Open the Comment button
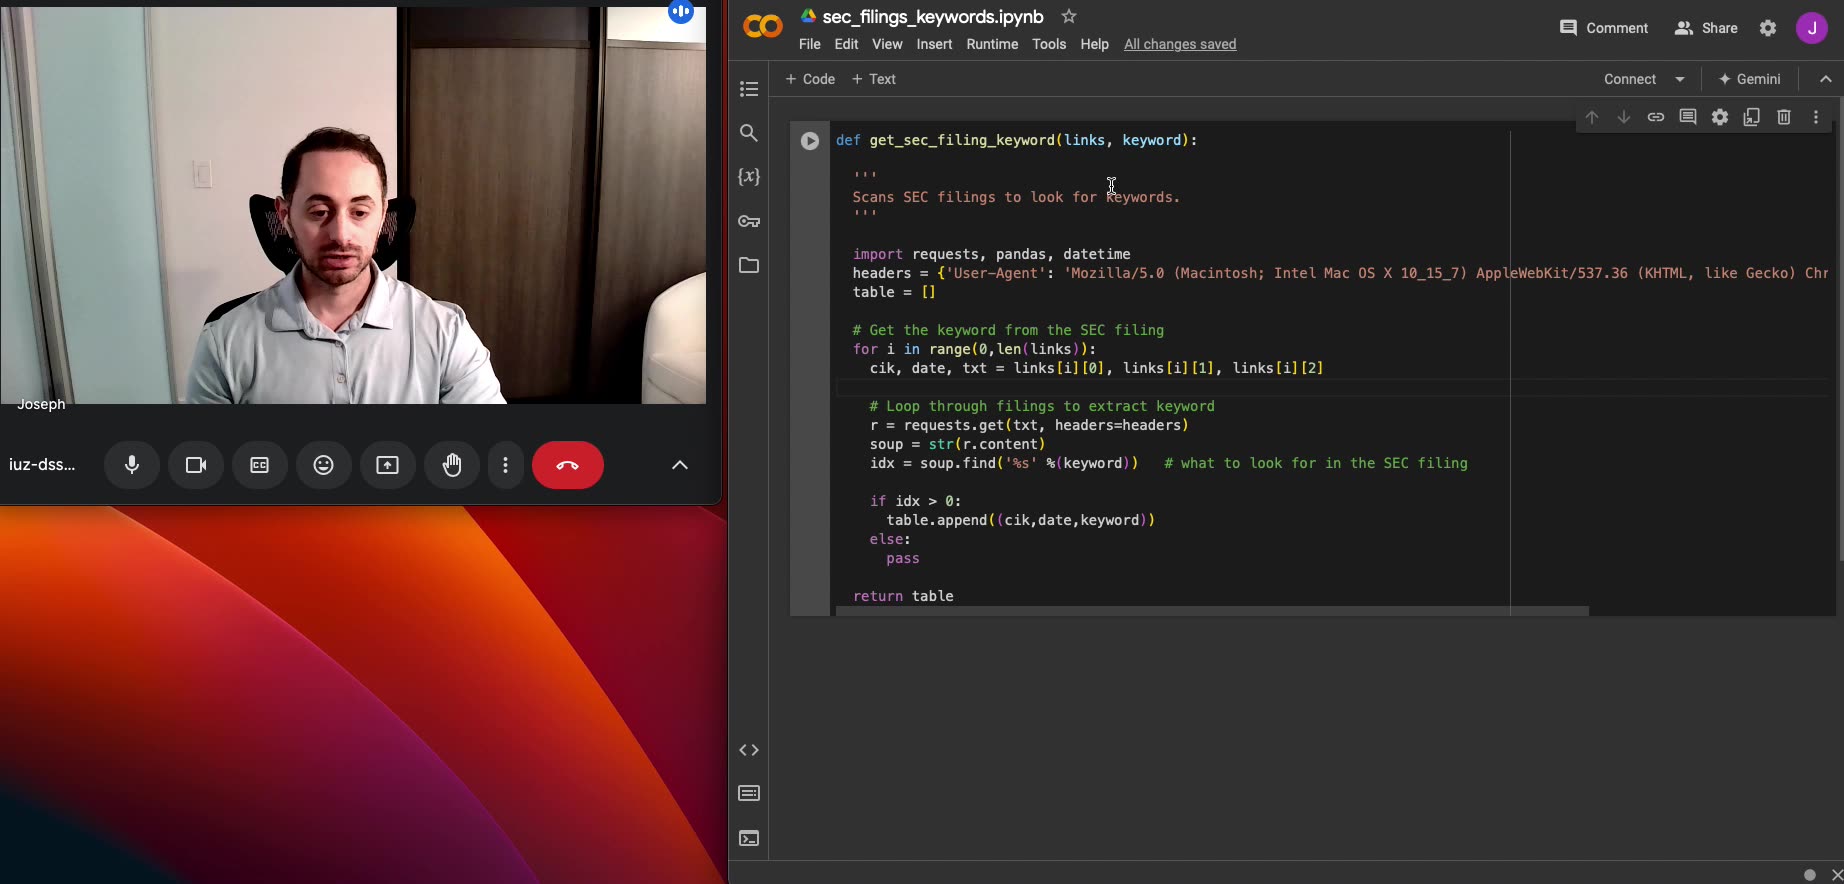This screenshot has width=1844, height=884. pyautogui.click(x=1604, y=28)
